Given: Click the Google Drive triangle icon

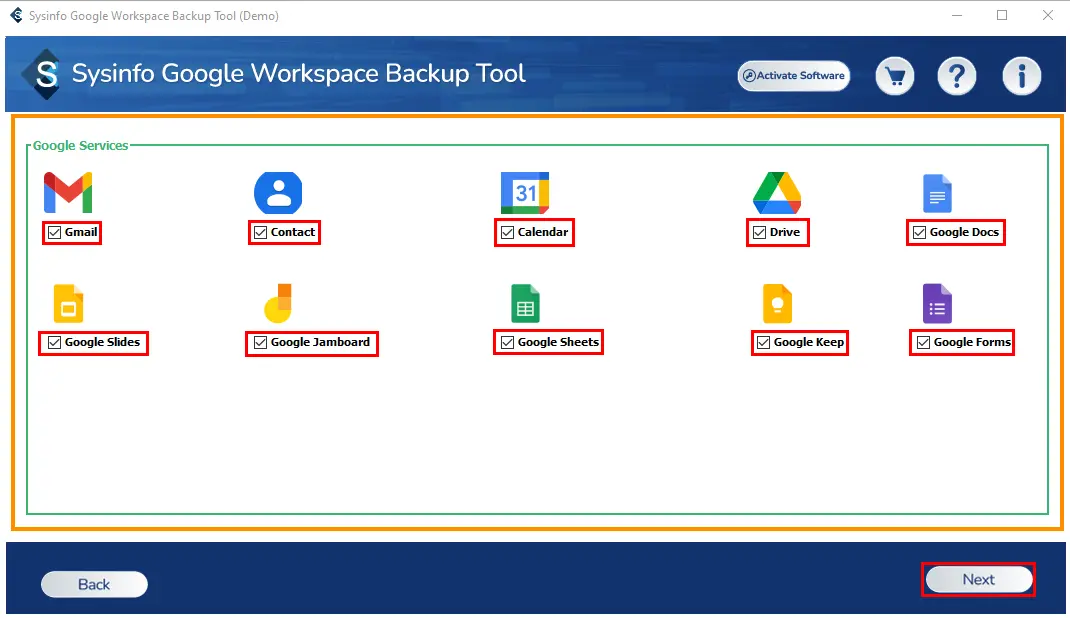Looking at the screenshot, I should (x=777, y=193).
